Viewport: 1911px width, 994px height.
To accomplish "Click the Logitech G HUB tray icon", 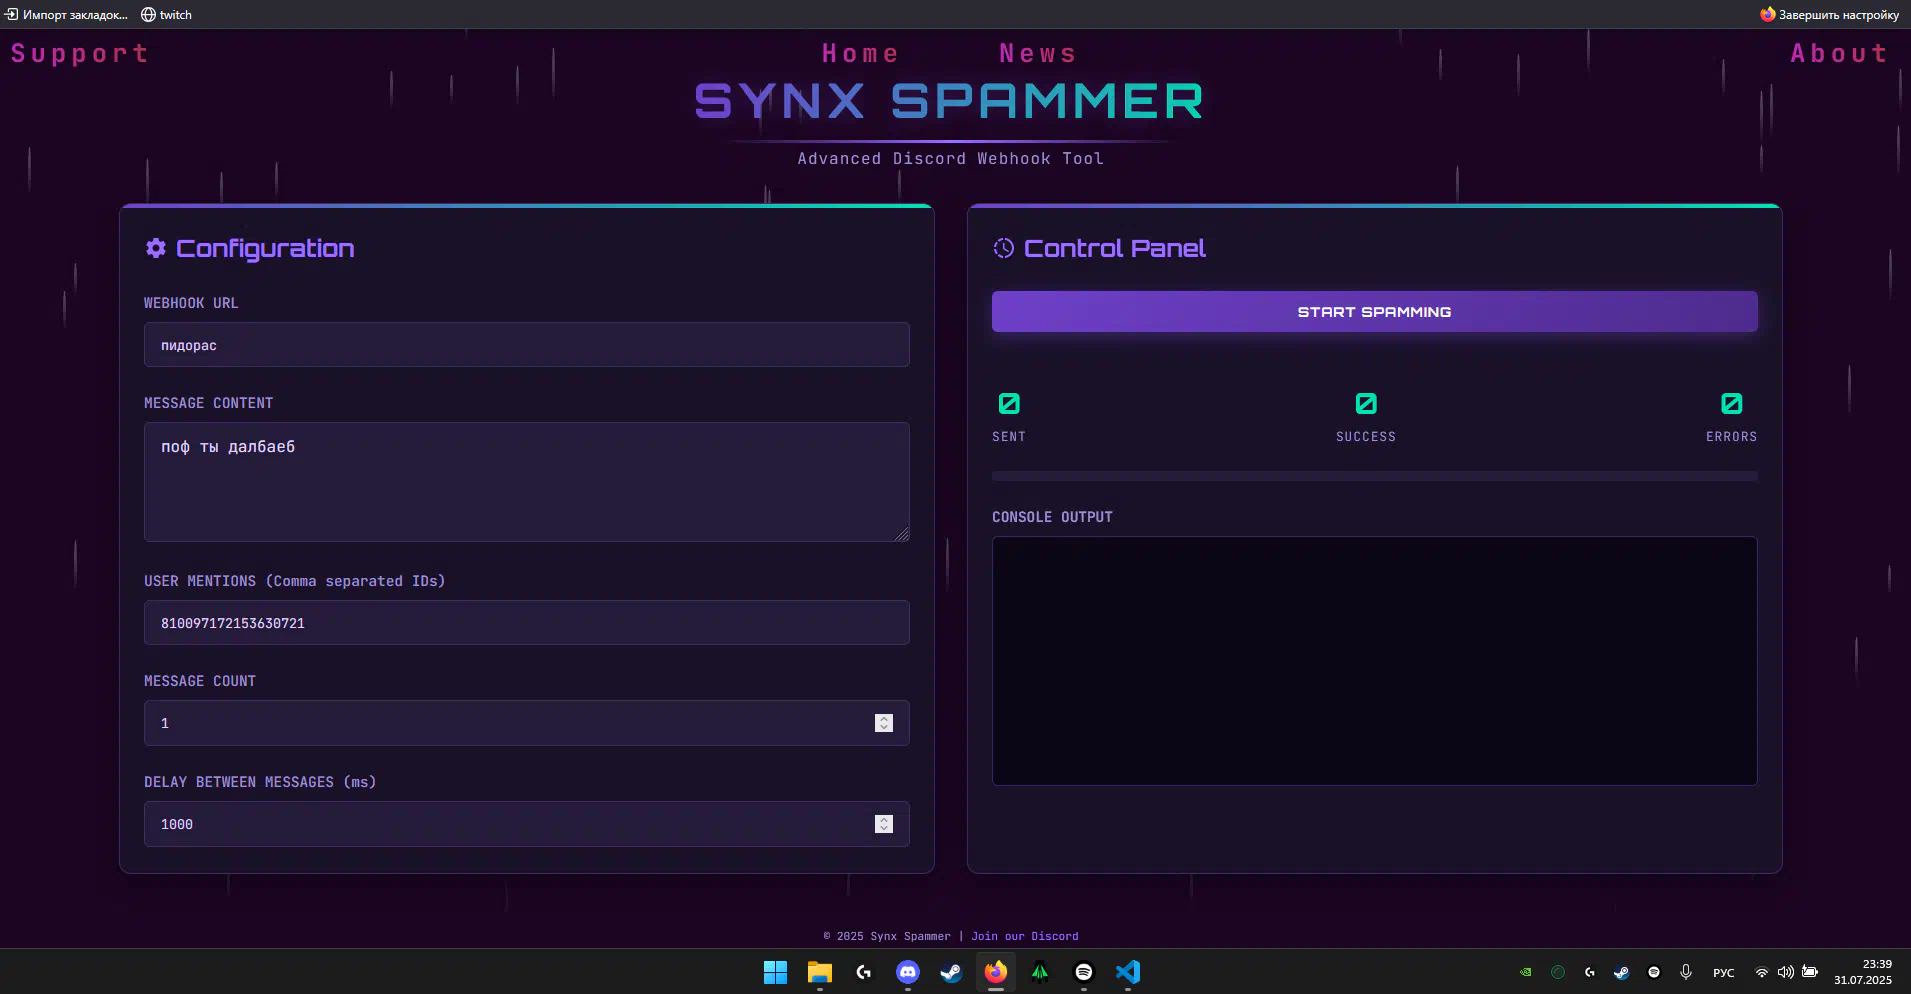I will click(1590, 972).
